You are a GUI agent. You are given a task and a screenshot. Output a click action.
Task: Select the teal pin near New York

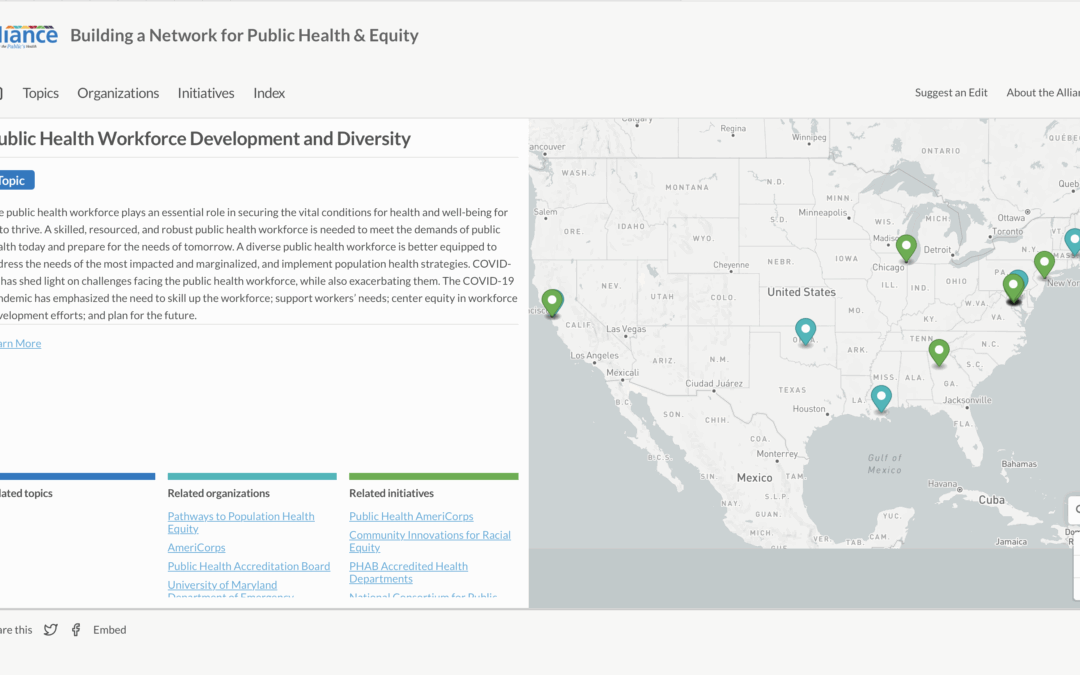pos(1073,240)
